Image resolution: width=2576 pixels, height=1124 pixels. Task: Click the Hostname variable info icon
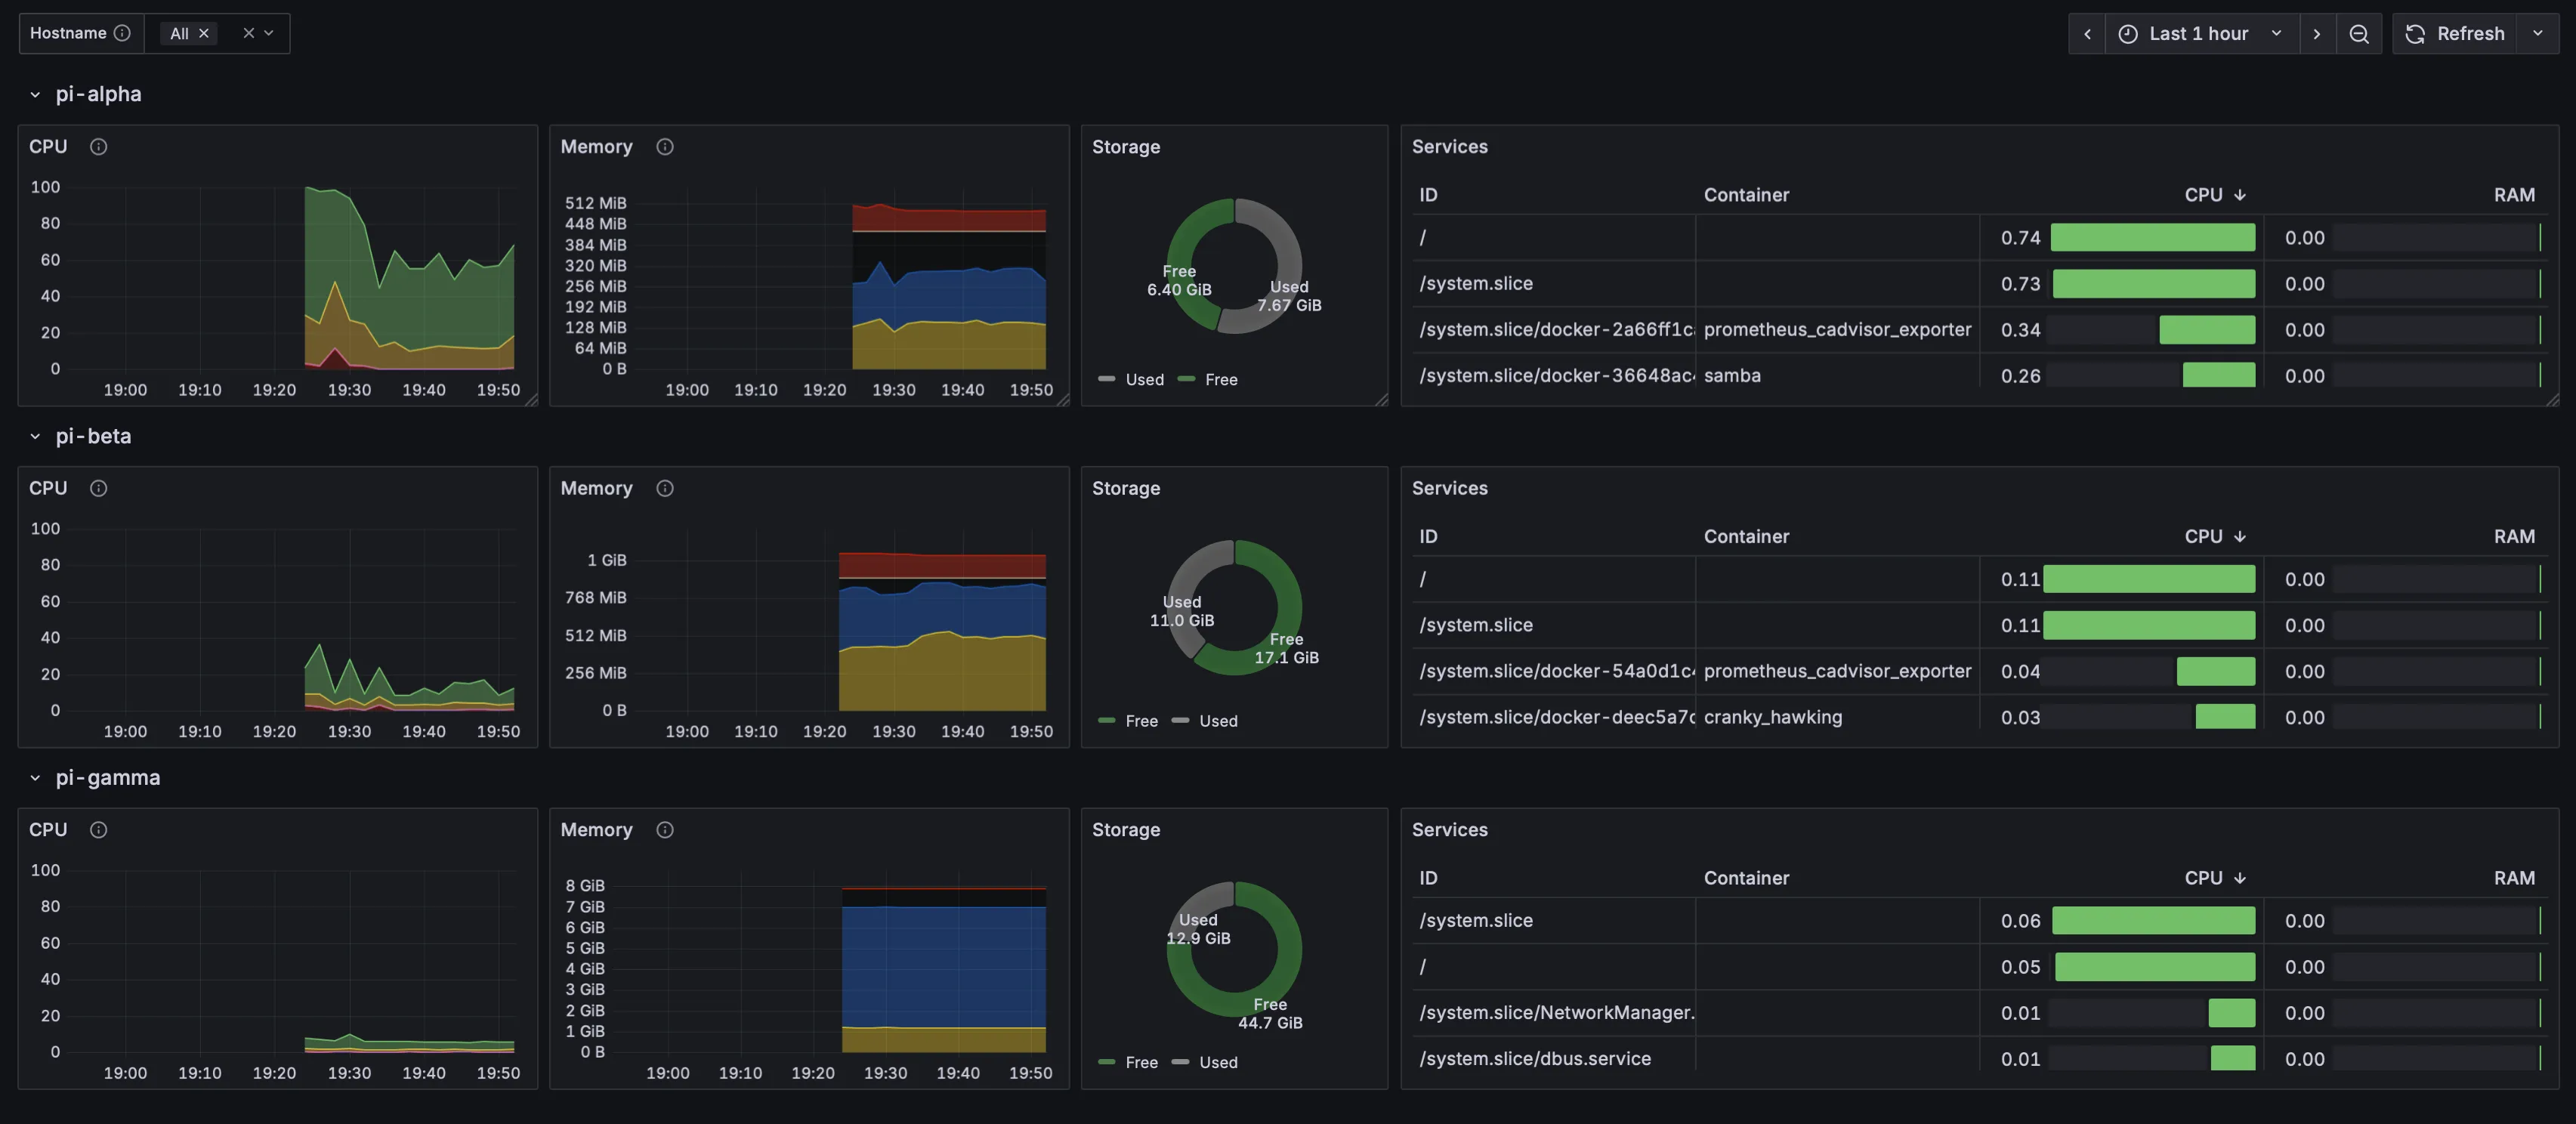coord(123,33)
